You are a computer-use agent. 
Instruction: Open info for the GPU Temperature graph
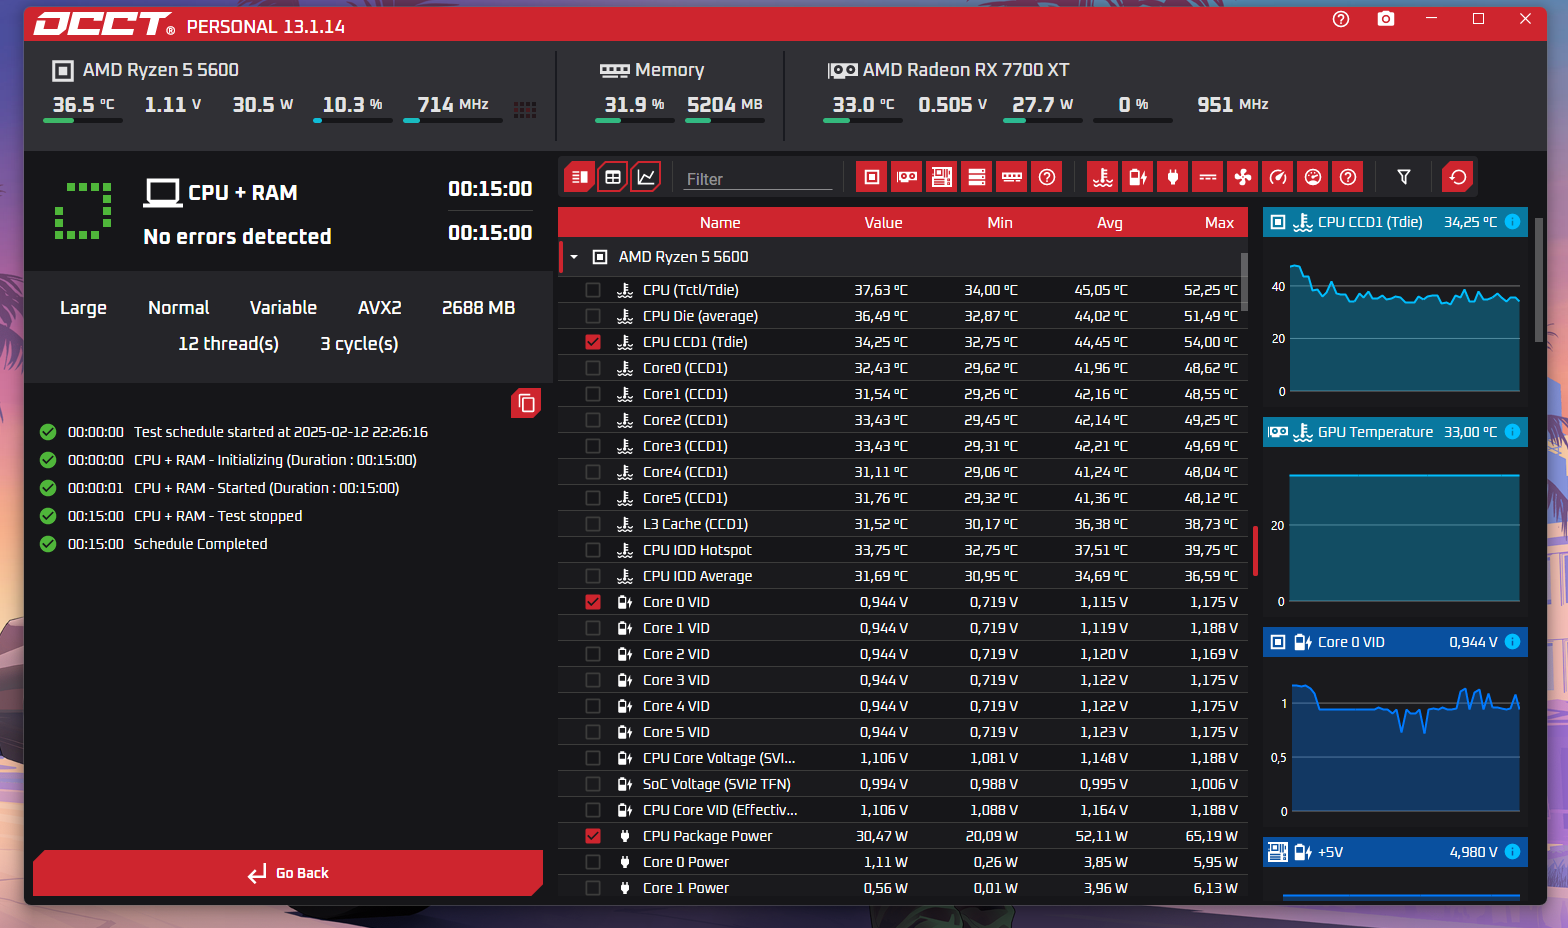coord(1513,432)
